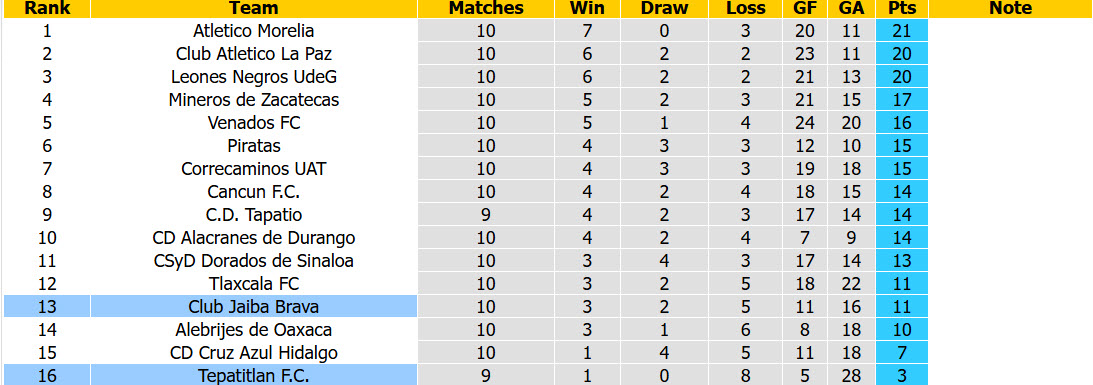Select the Matches column header
The height and width of the screenshot is (385, 1093).
486,8
